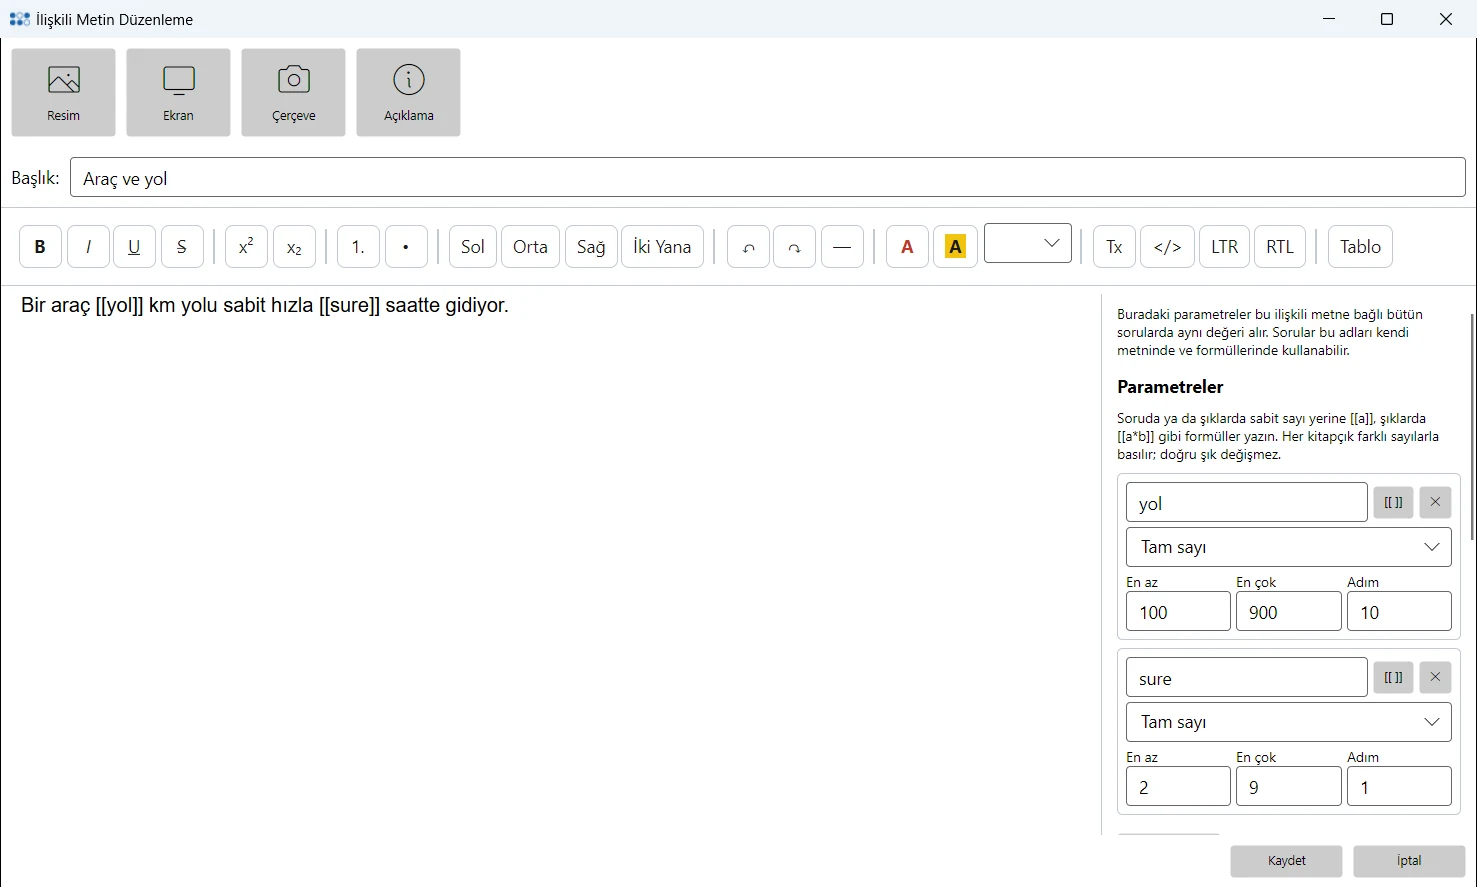1477x887 pixels.
Task: Add an Açıklama info note
Action: click(408, 92)
